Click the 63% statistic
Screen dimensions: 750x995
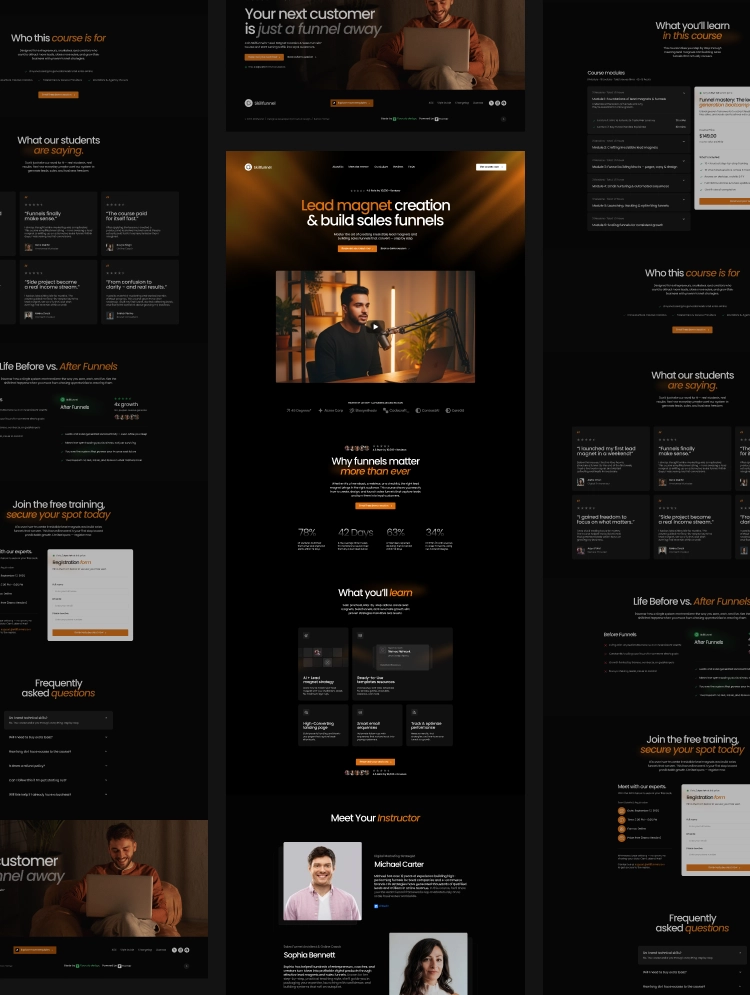click(x=395, y=532)
